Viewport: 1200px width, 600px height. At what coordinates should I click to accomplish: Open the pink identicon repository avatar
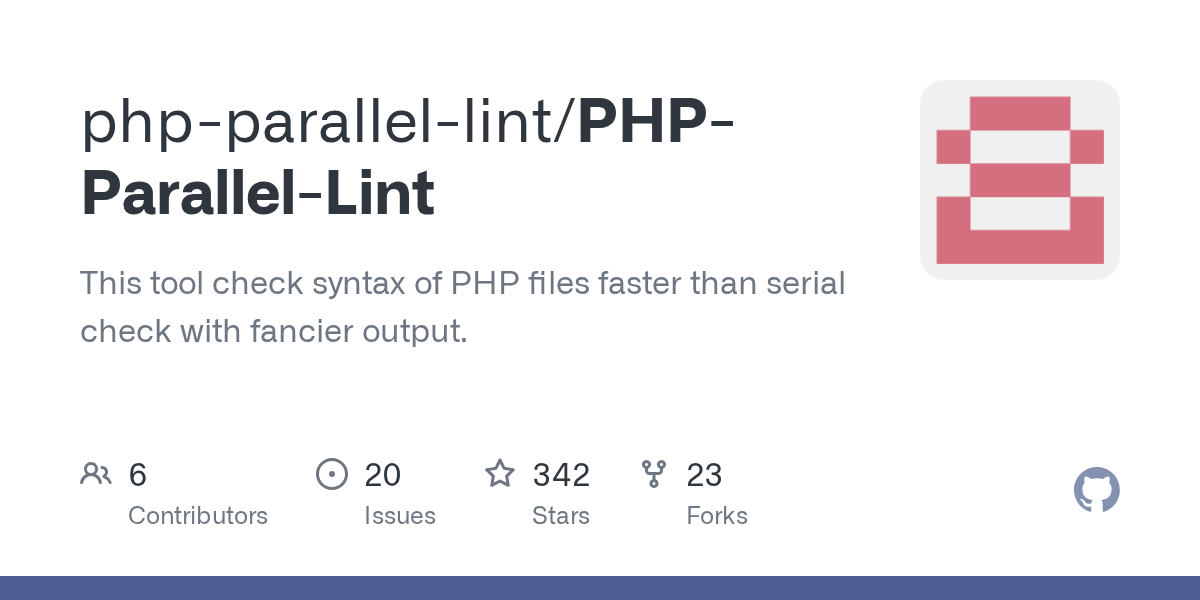(1019, 180)
